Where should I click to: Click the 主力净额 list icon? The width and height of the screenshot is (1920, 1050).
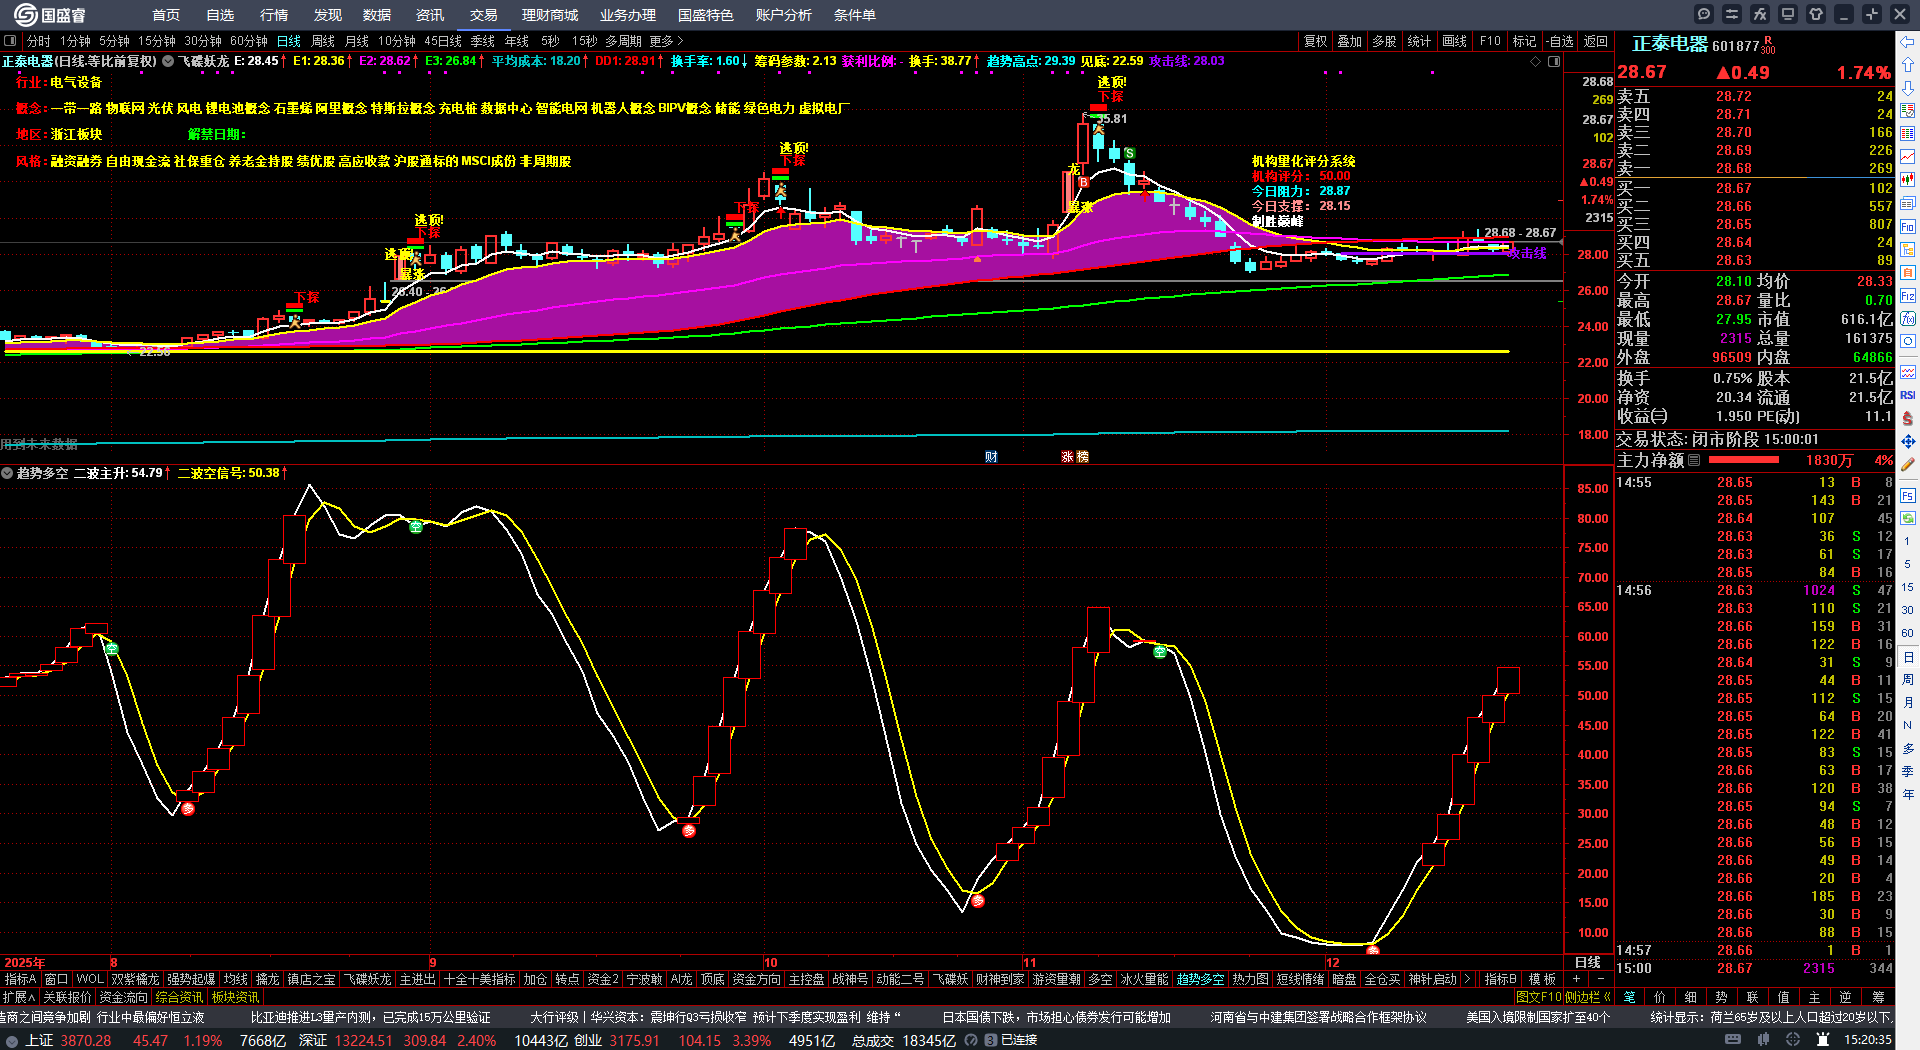click(x=1694, y=460)
